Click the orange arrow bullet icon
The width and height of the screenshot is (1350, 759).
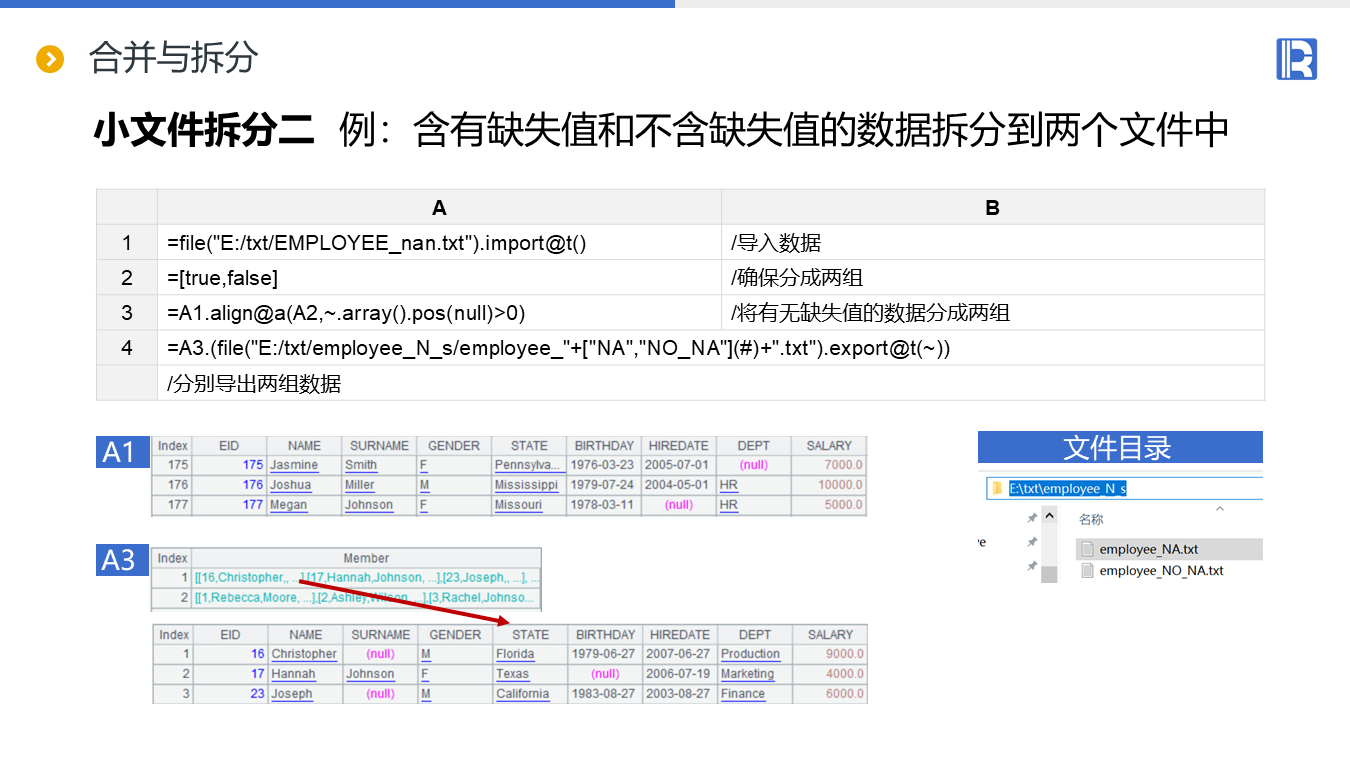[49, 60]
